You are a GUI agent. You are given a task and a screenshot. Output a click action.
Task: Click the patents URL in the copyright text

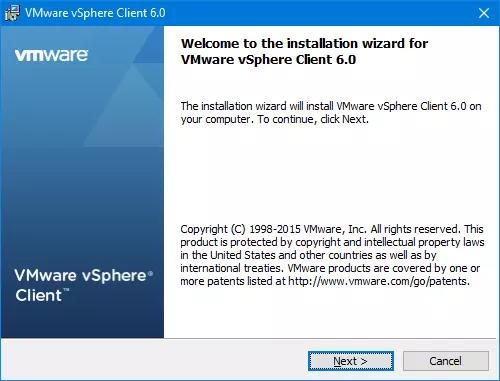(379, 281)
